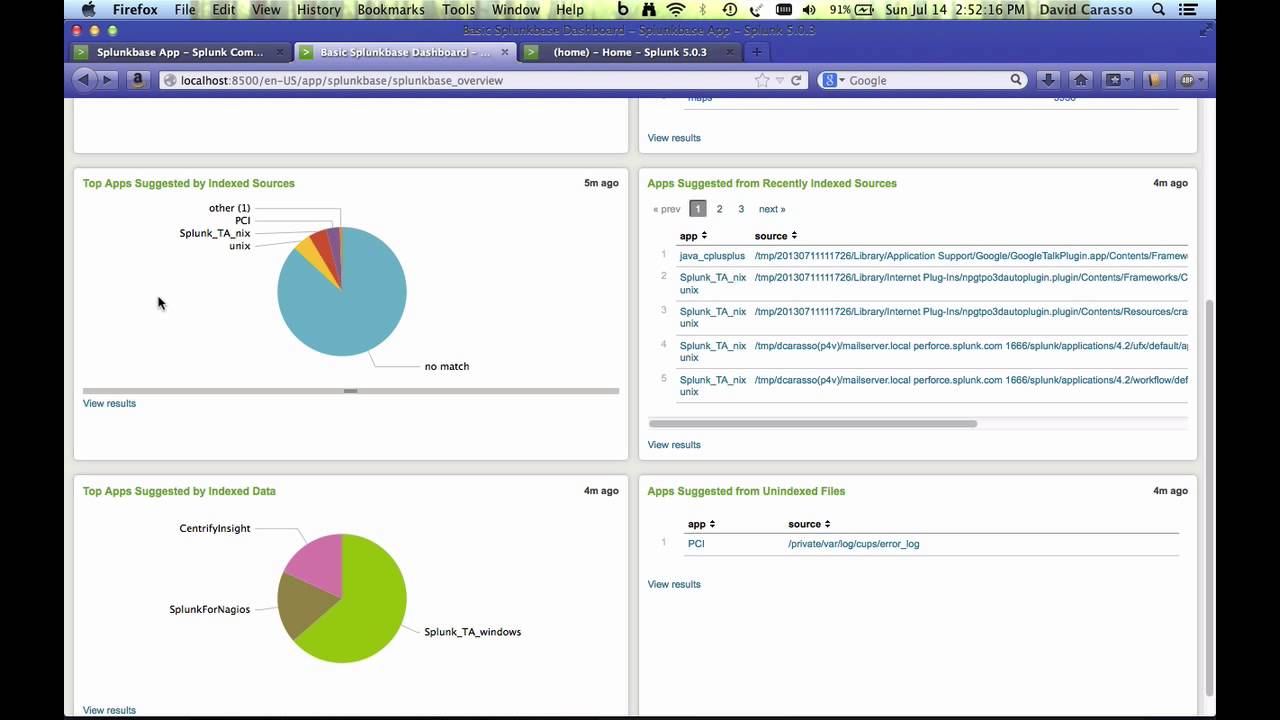Enter full screen with the window arrows icon

coord(1205,31)
